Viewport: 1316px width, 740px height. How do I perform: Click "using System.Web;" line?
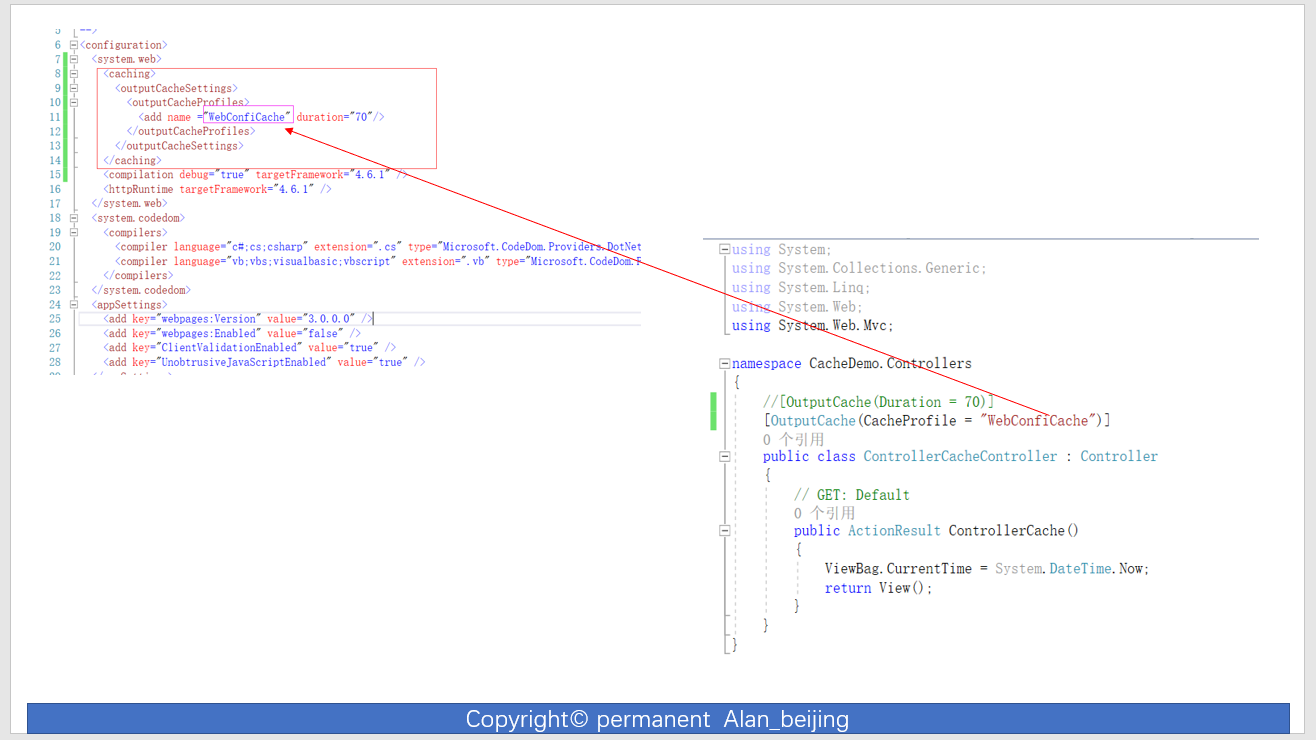(797, 307)
